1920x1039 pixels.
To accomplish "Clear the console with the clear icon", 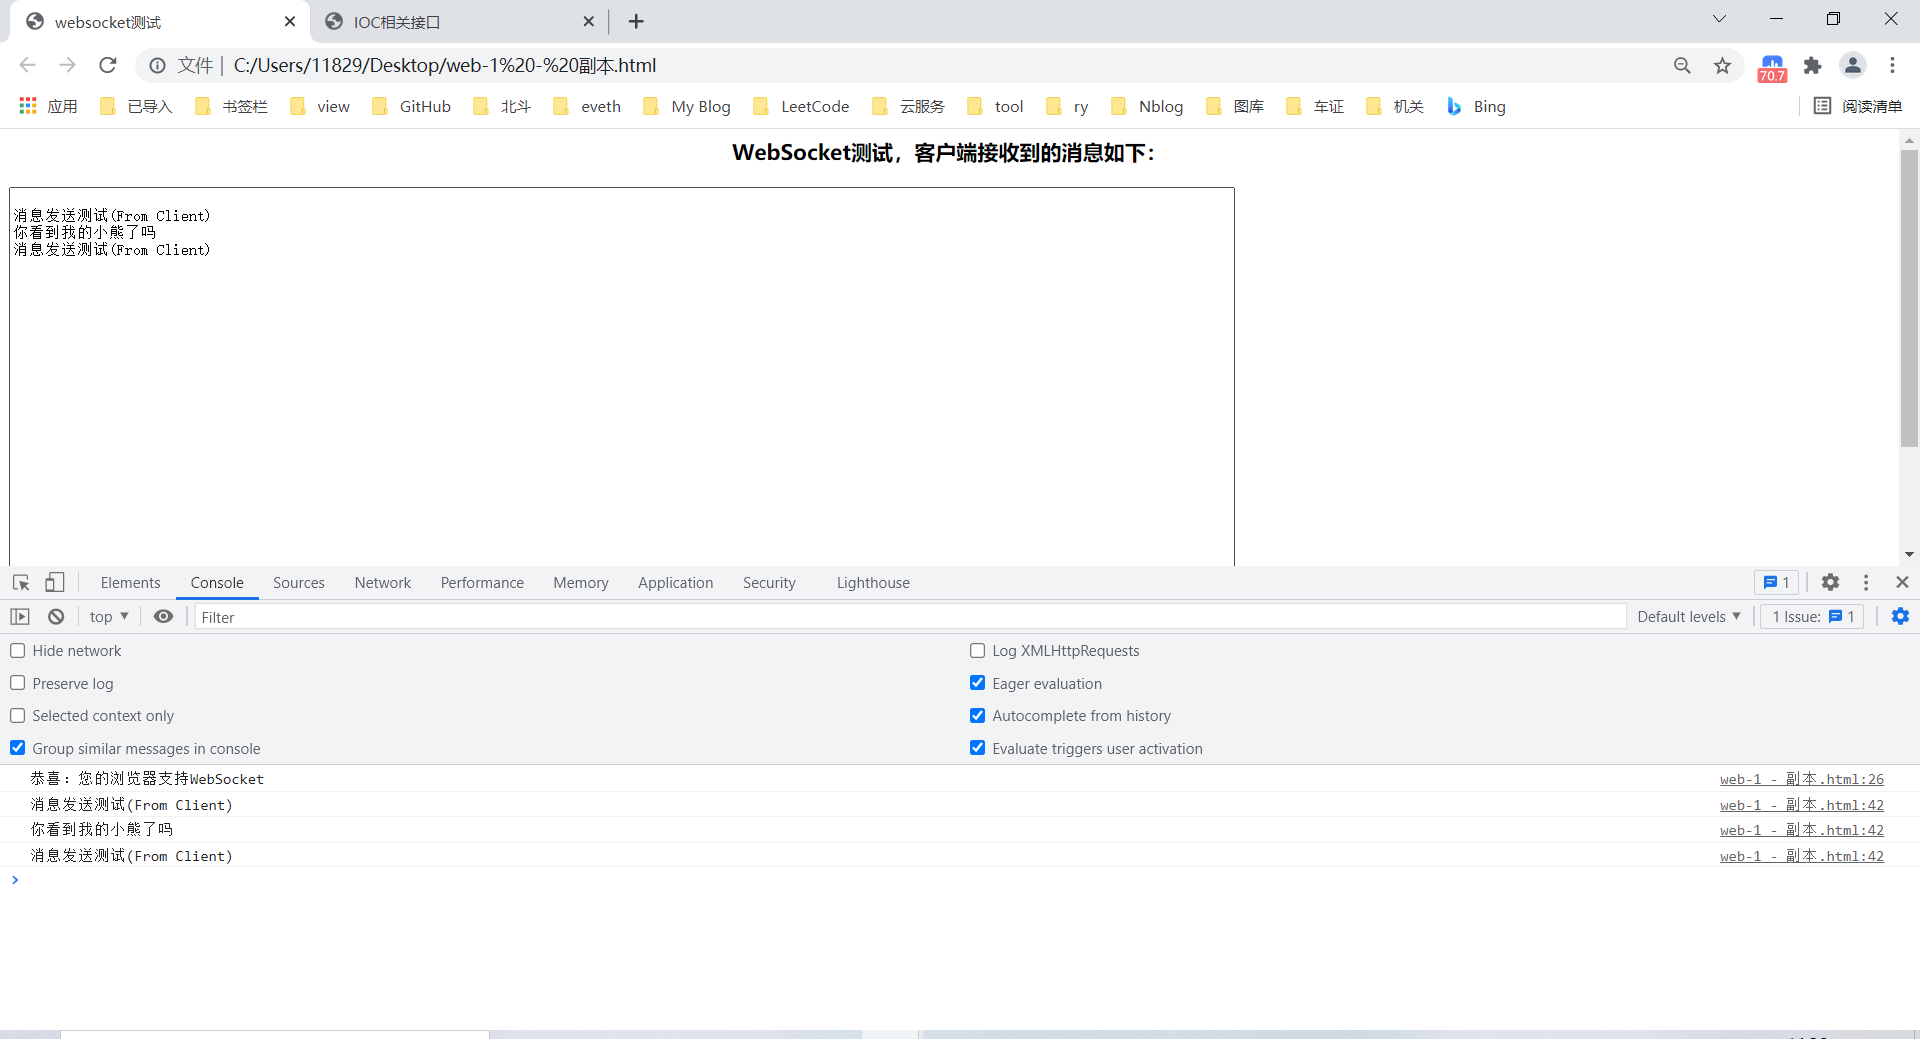I will tap(56, 617).
